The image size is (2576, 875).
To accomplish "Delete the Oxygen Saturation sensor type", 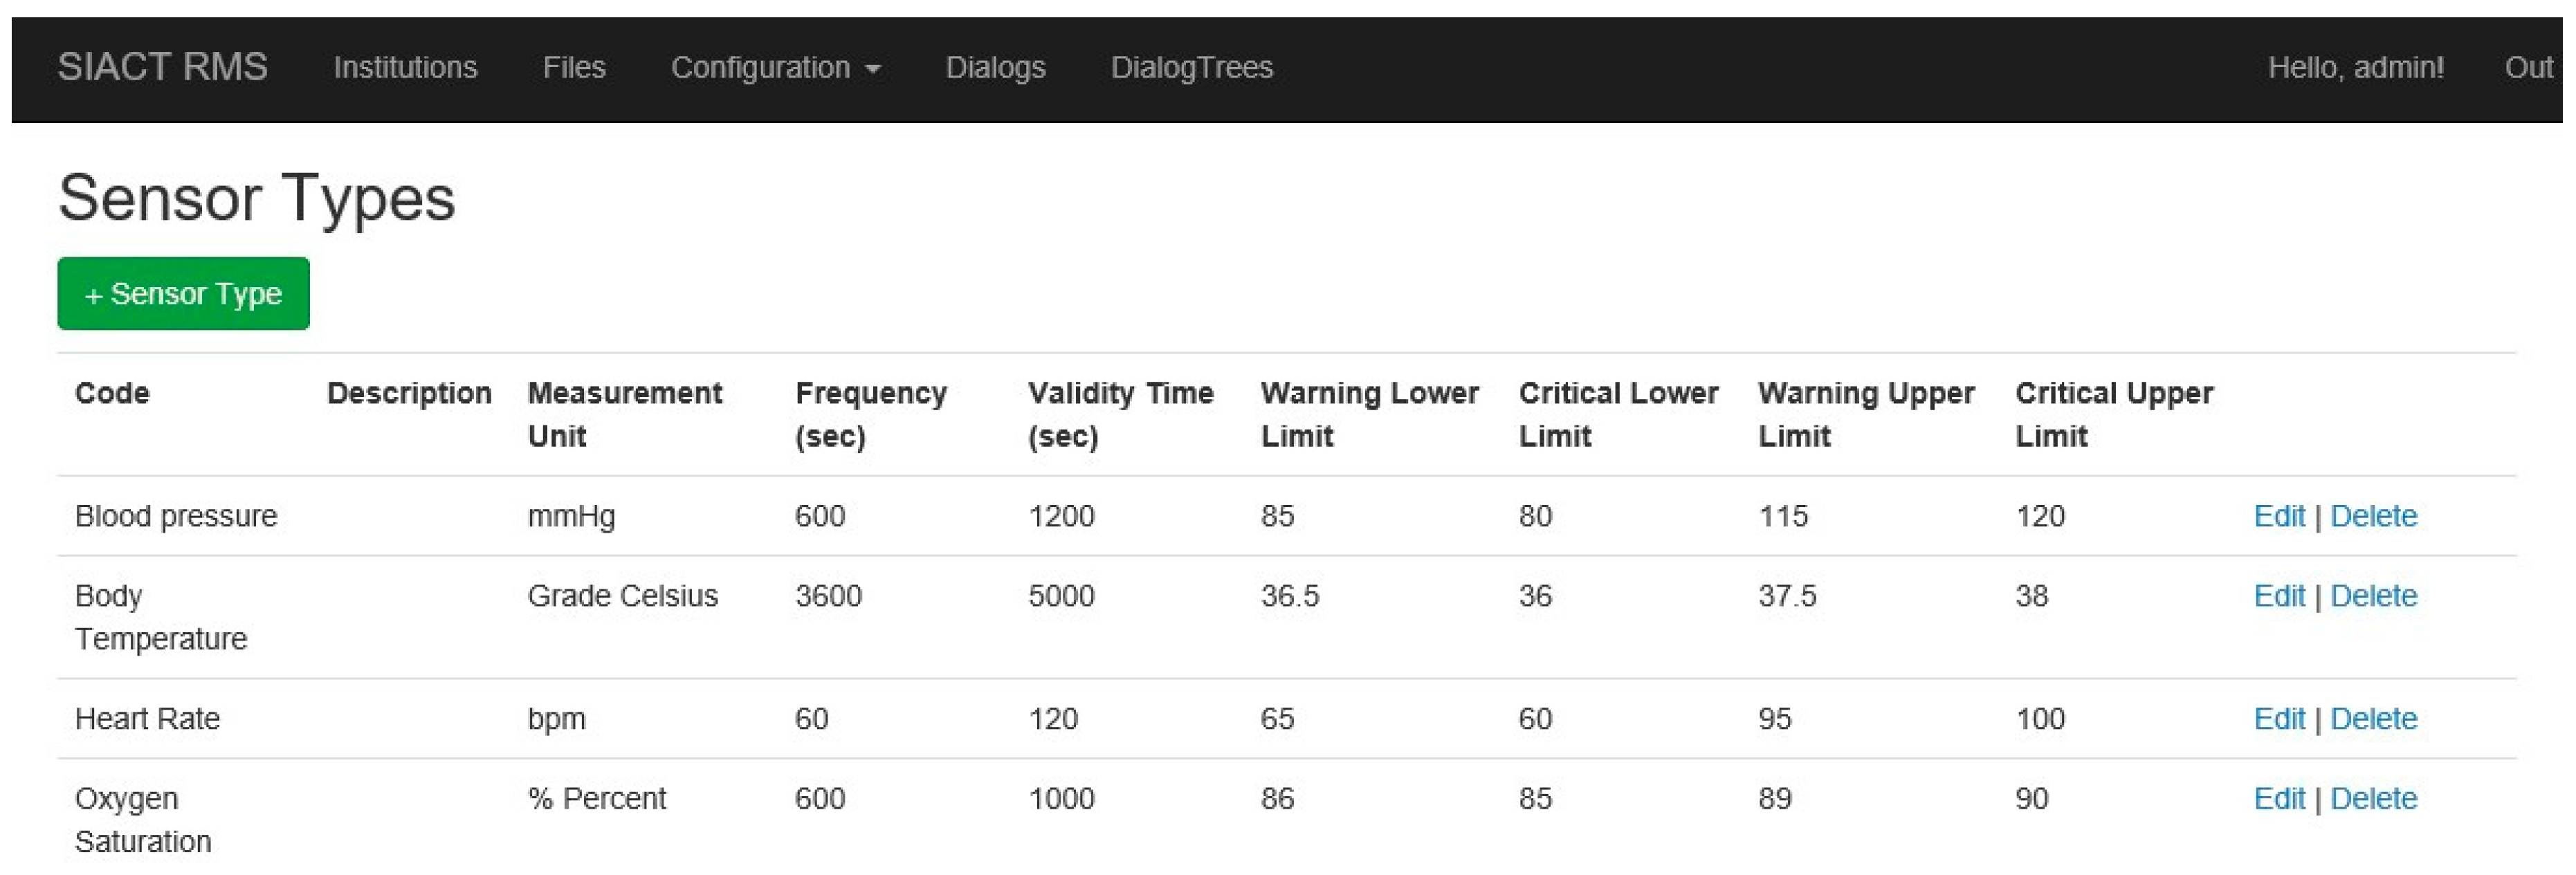I will pos(2373,799).
